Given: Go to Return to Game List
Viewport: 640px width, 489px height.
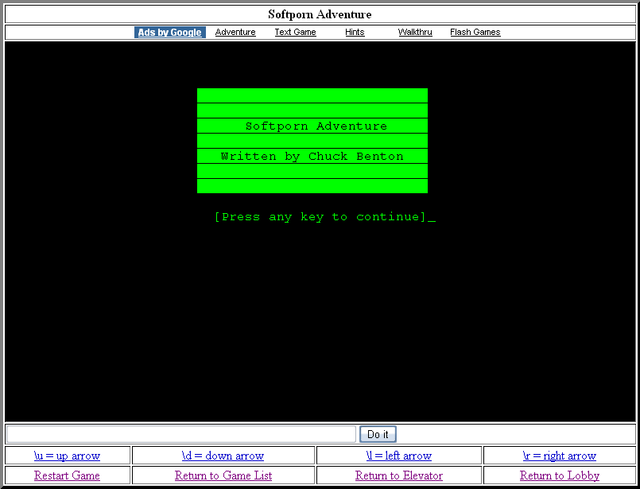Looking at the screenshot, I should [223, 476].
